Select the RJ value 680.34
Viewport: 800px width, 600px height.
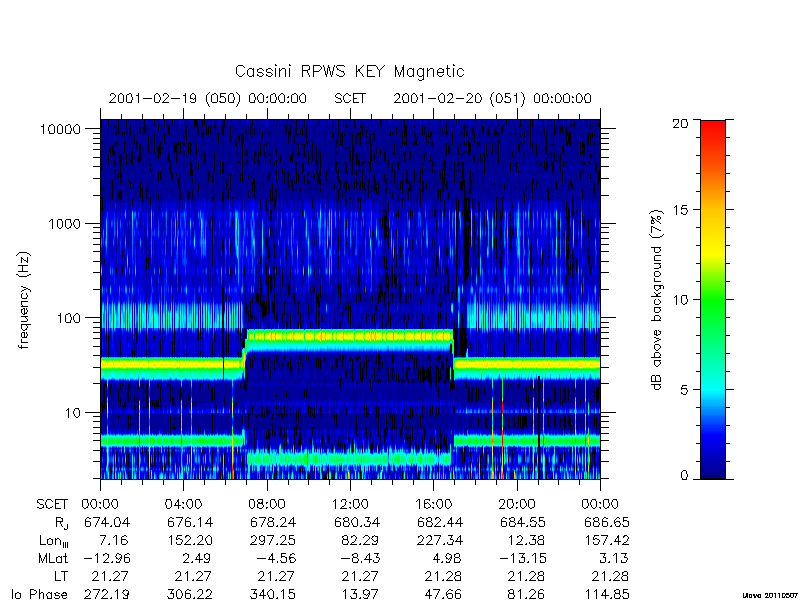(x=357, y=522)
